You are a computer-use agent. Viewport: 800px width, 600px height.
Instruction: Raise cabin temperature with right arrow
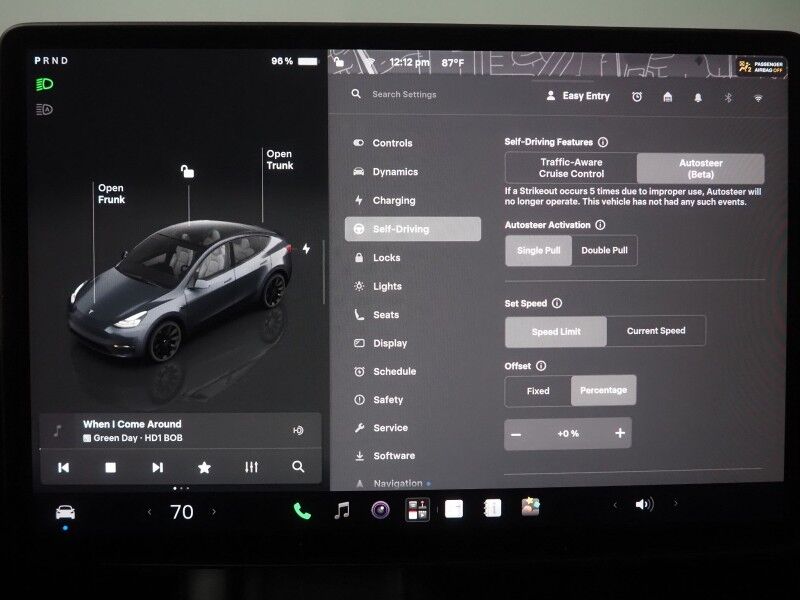[214, 512]
